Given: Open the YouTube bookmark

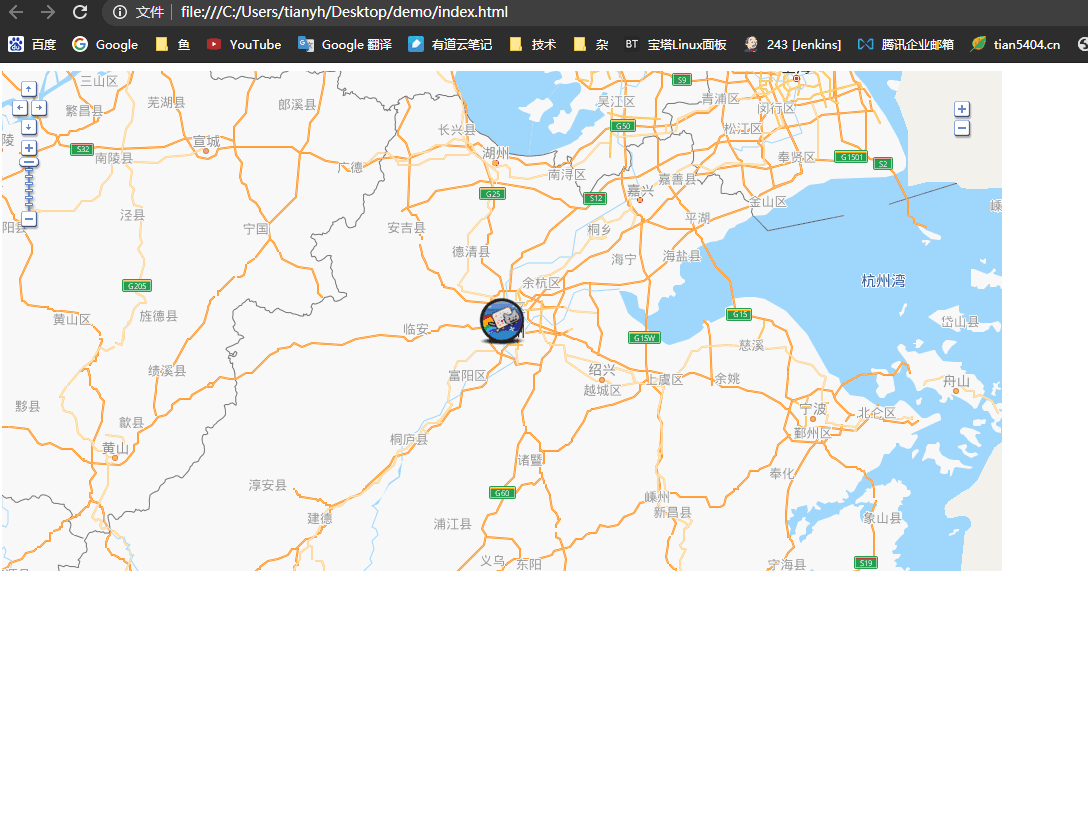Looking at the screenshot, I should (x=244, y=44).
